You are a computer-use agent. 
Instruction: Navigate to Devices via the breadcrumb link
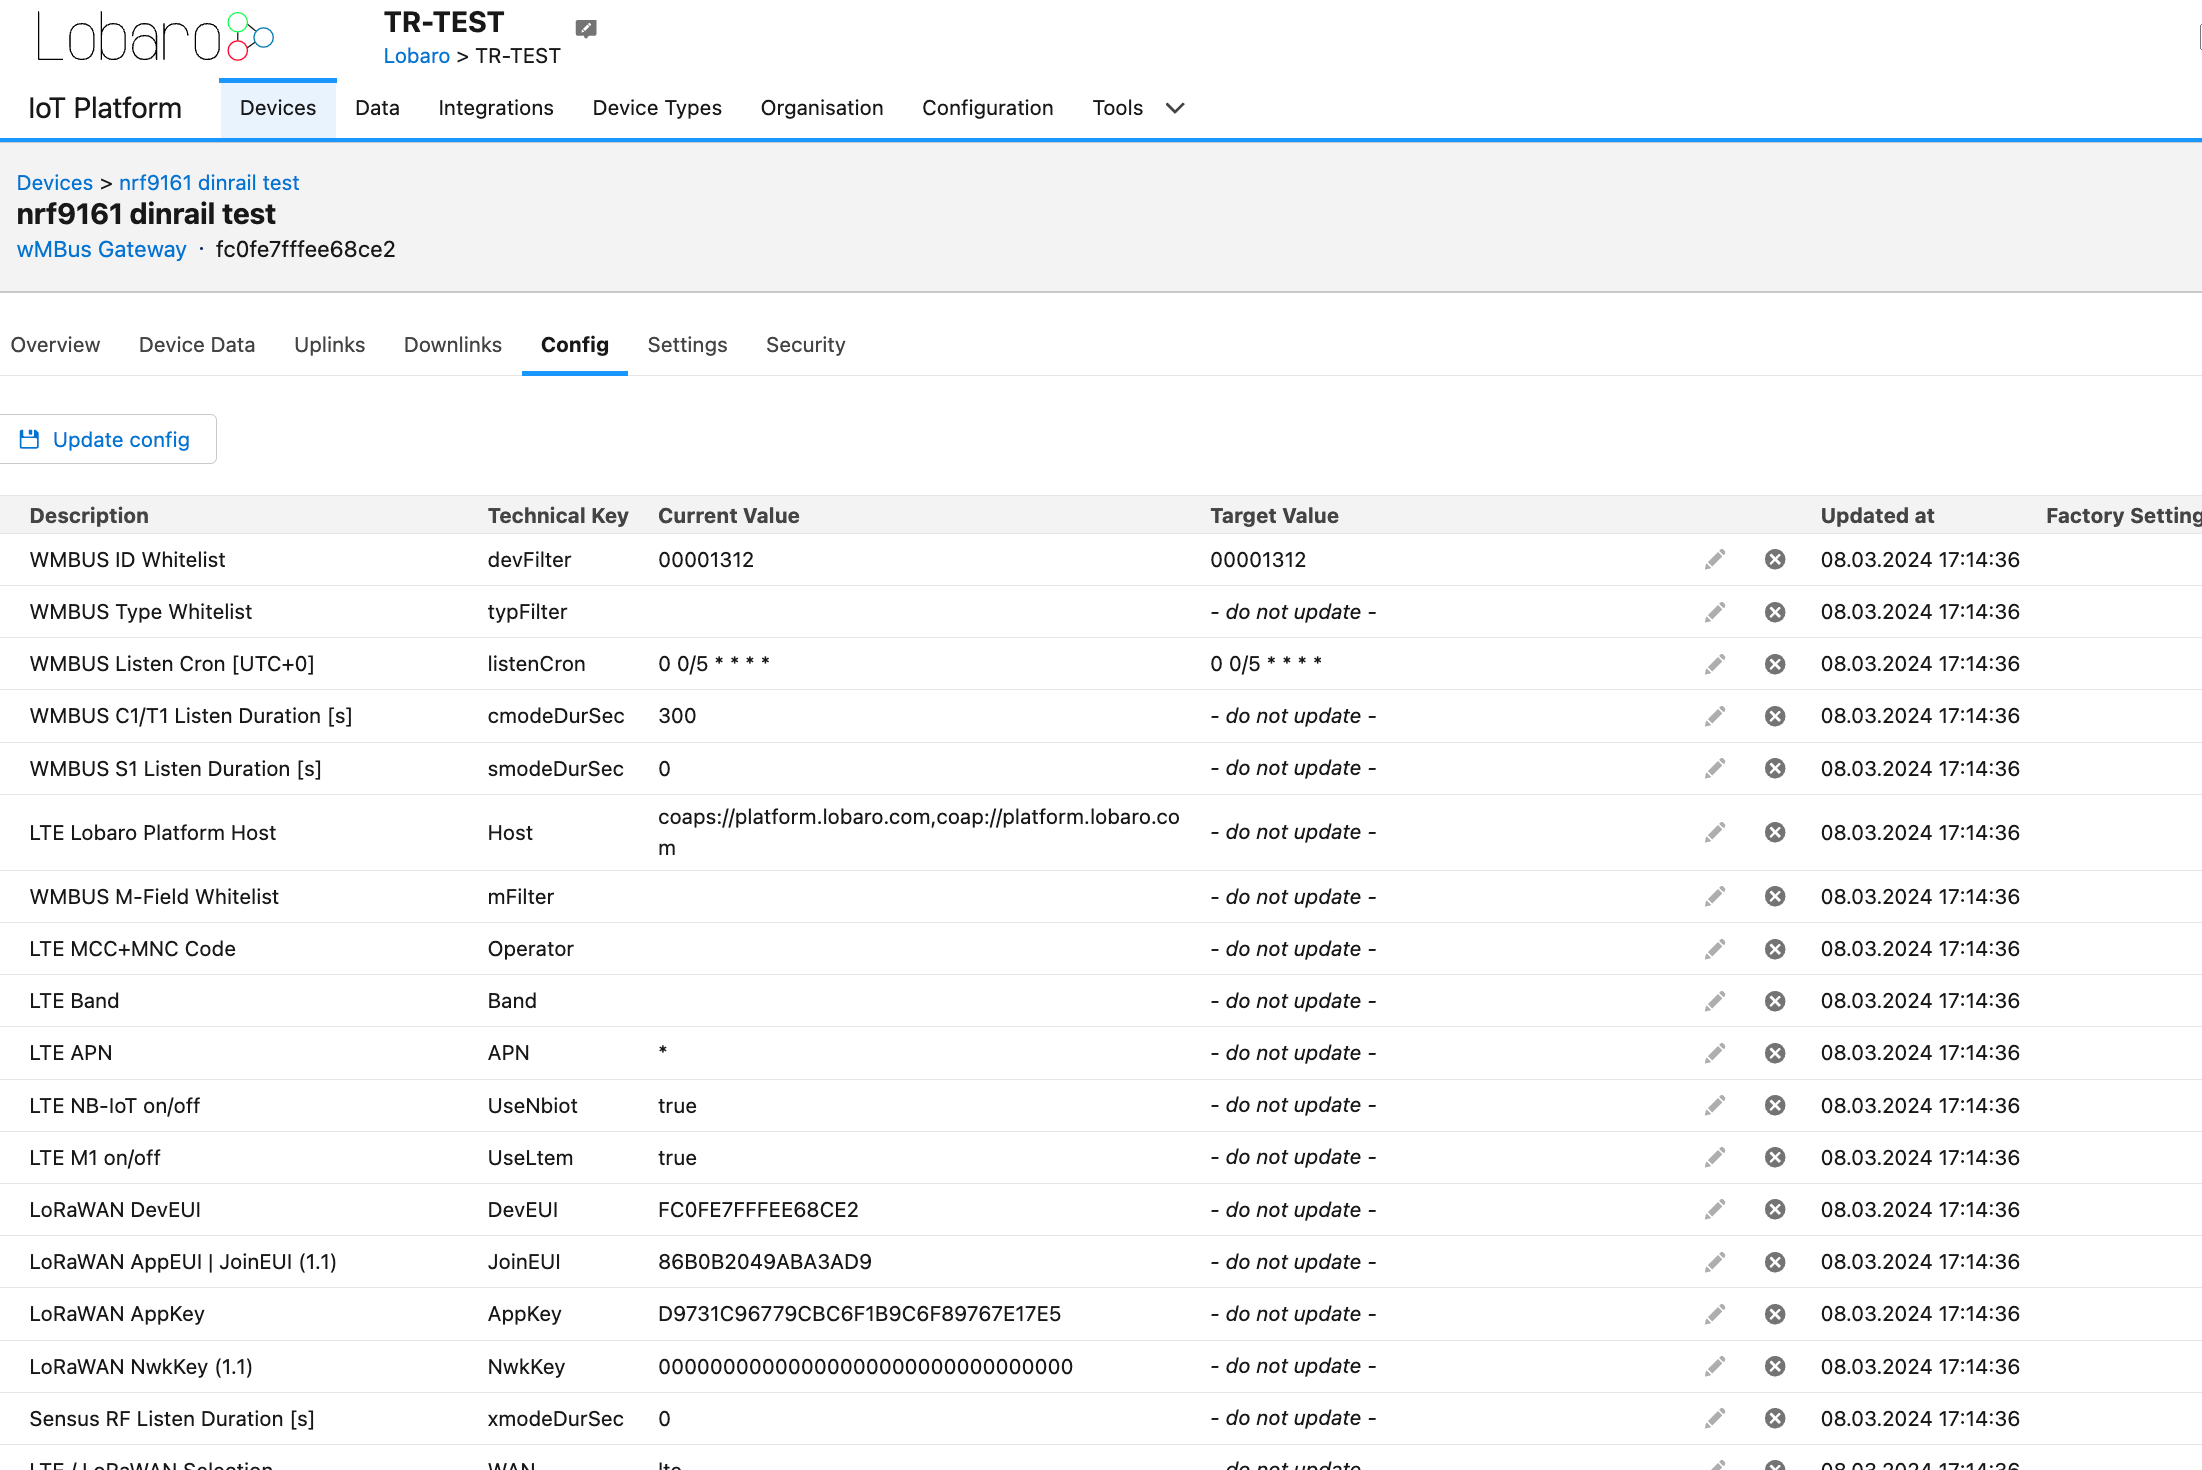coord(55,182)
